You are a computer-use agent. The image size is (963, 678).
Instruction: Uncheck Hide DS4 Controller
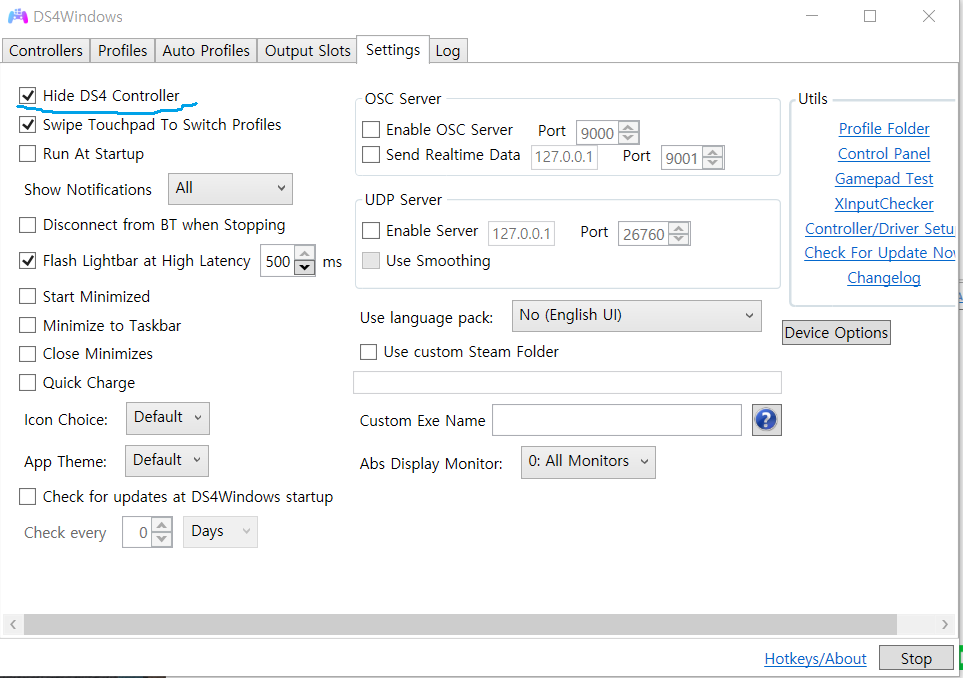[28, 96]
